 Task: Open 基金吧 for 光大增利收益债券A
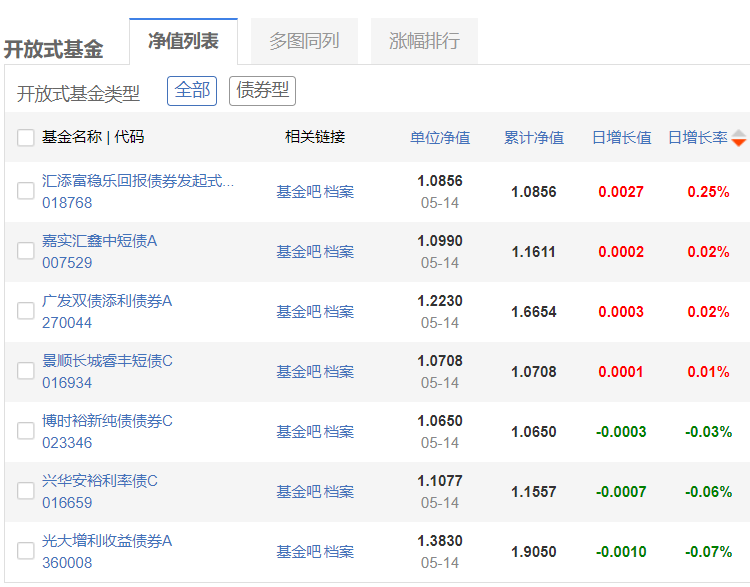tap(299, 552)
